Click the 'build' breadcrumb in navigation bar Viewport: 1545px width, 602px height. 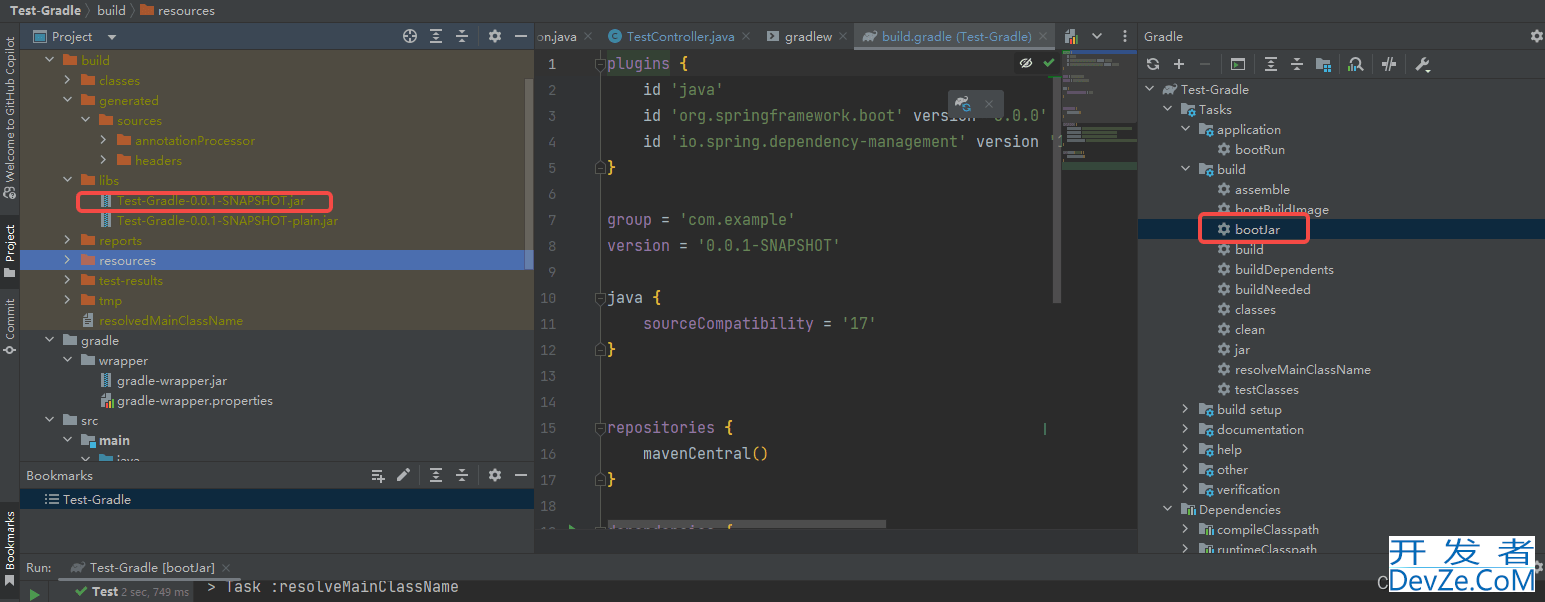coord(111,10)
